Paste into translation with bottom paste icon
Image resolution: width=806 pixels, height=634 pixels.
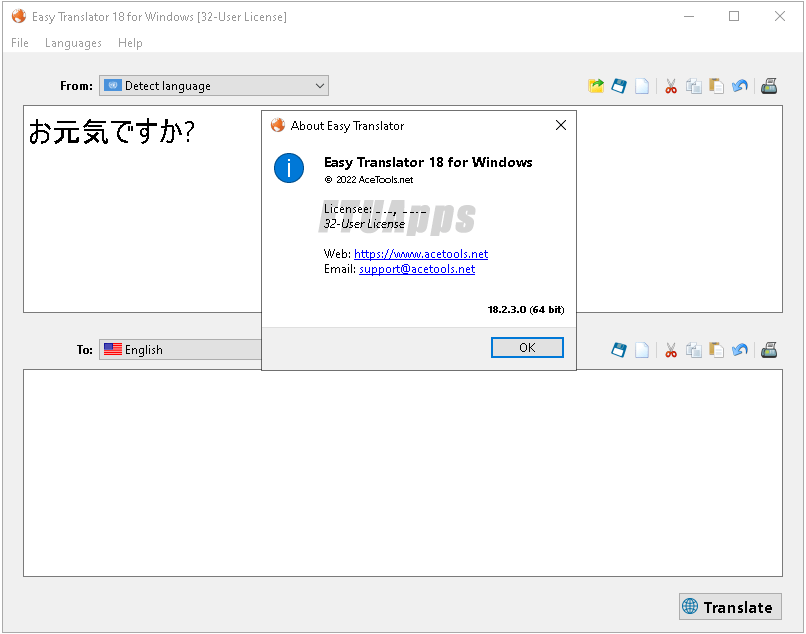717,350
